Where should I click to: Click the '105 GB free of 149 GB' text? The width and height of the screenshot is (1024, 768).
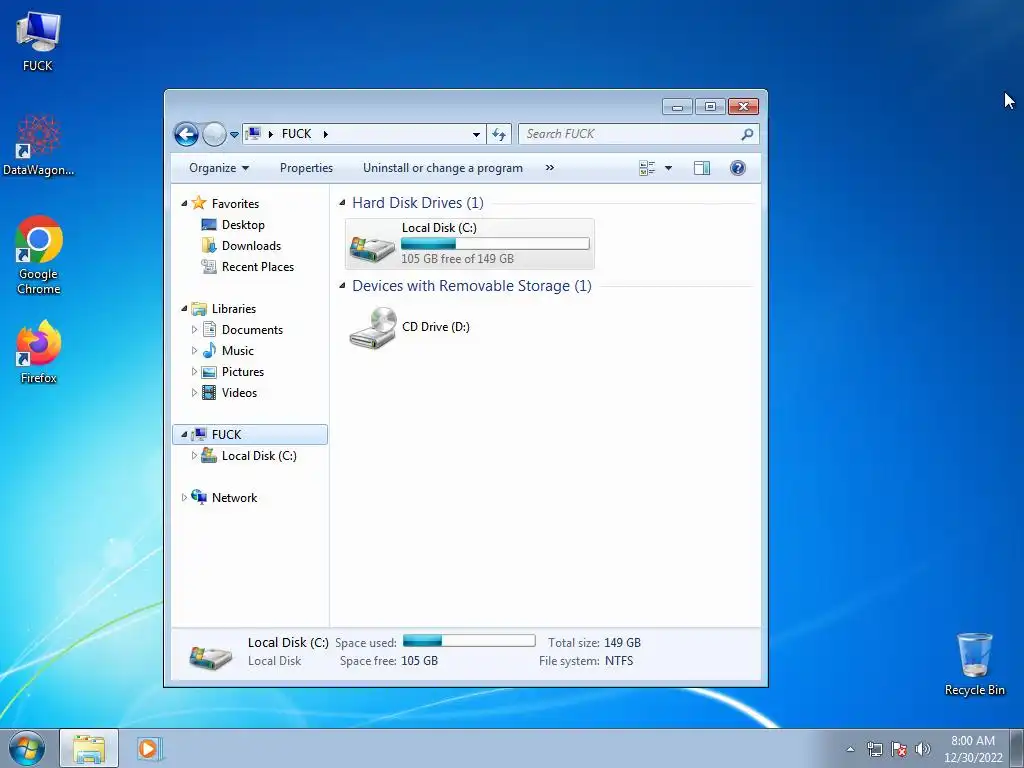[x=457, y=259]
